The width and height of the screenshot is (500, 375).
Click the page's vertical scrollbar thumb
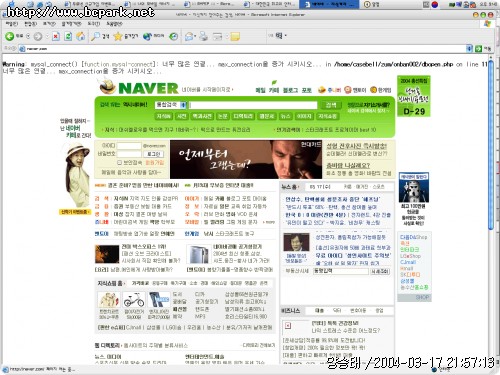pyautogui.click(x=490, y=145)
